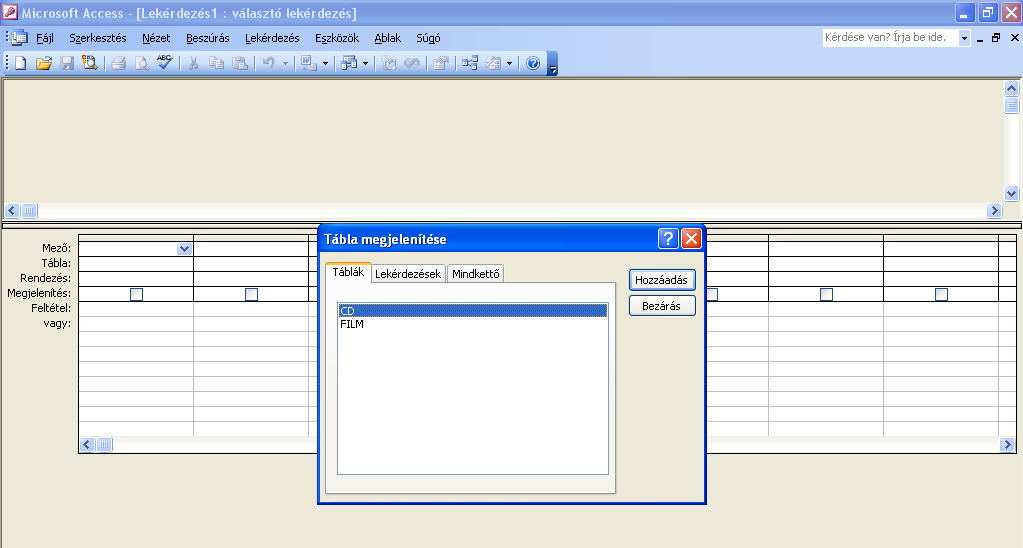Viewport: 1023px width, 548px height.
Task: Click the upper pane vertical scrollbar thumb
Action: coord(1011,105)
